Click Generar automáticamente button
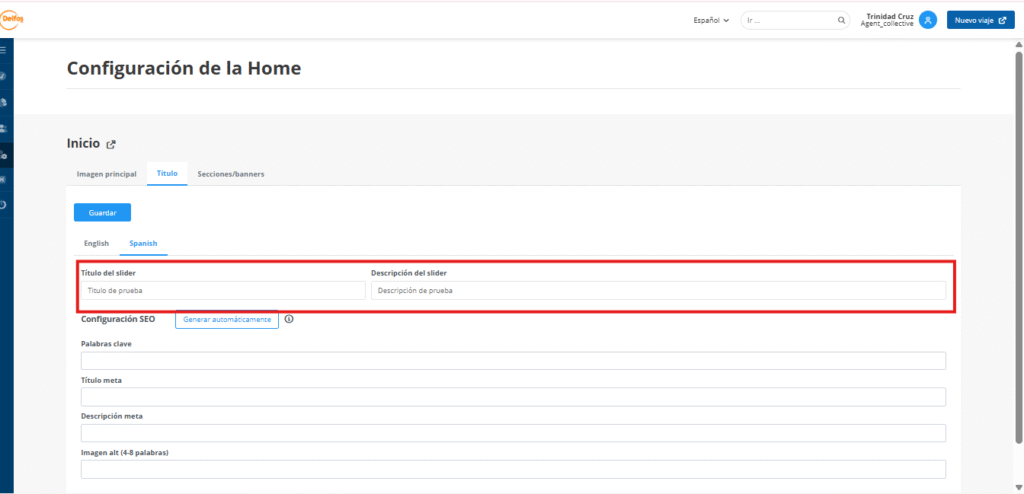Image resolution: width=1024 pixels, height=494 pixels. pyautogui.click(x=227, y=319)
